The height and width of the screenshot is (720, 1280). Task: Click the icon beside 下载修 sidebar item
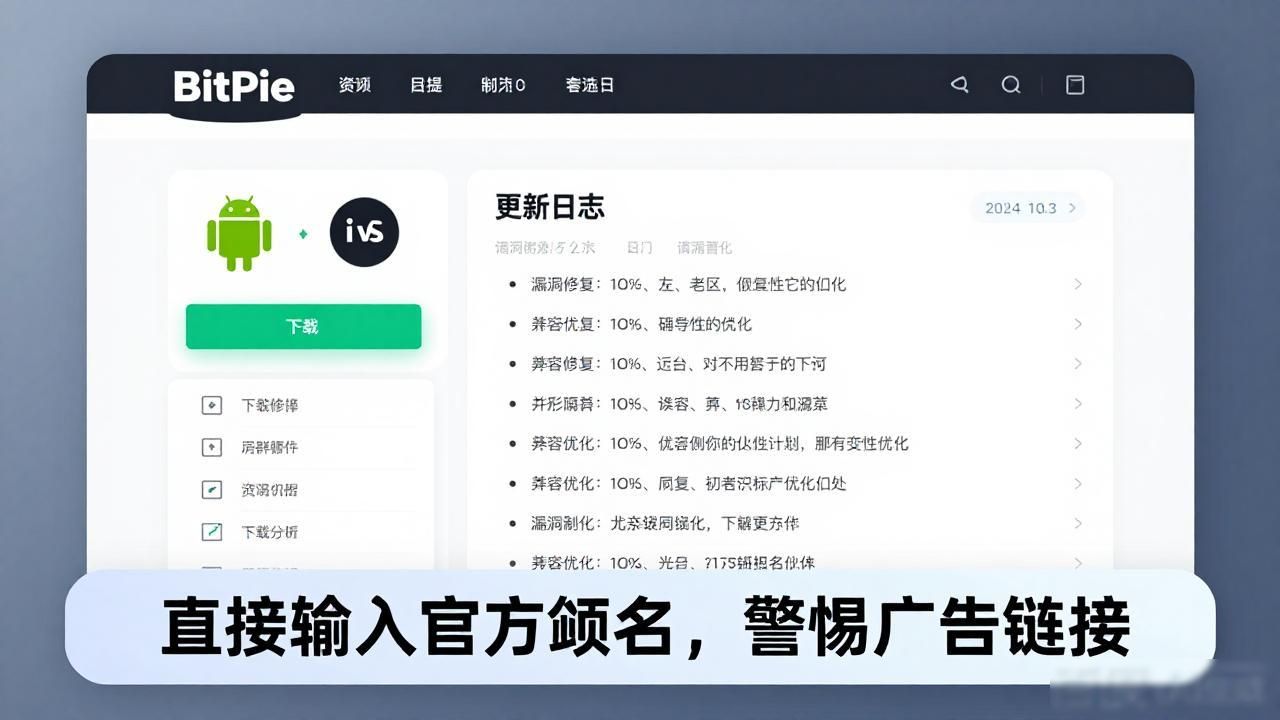point(211,405)
